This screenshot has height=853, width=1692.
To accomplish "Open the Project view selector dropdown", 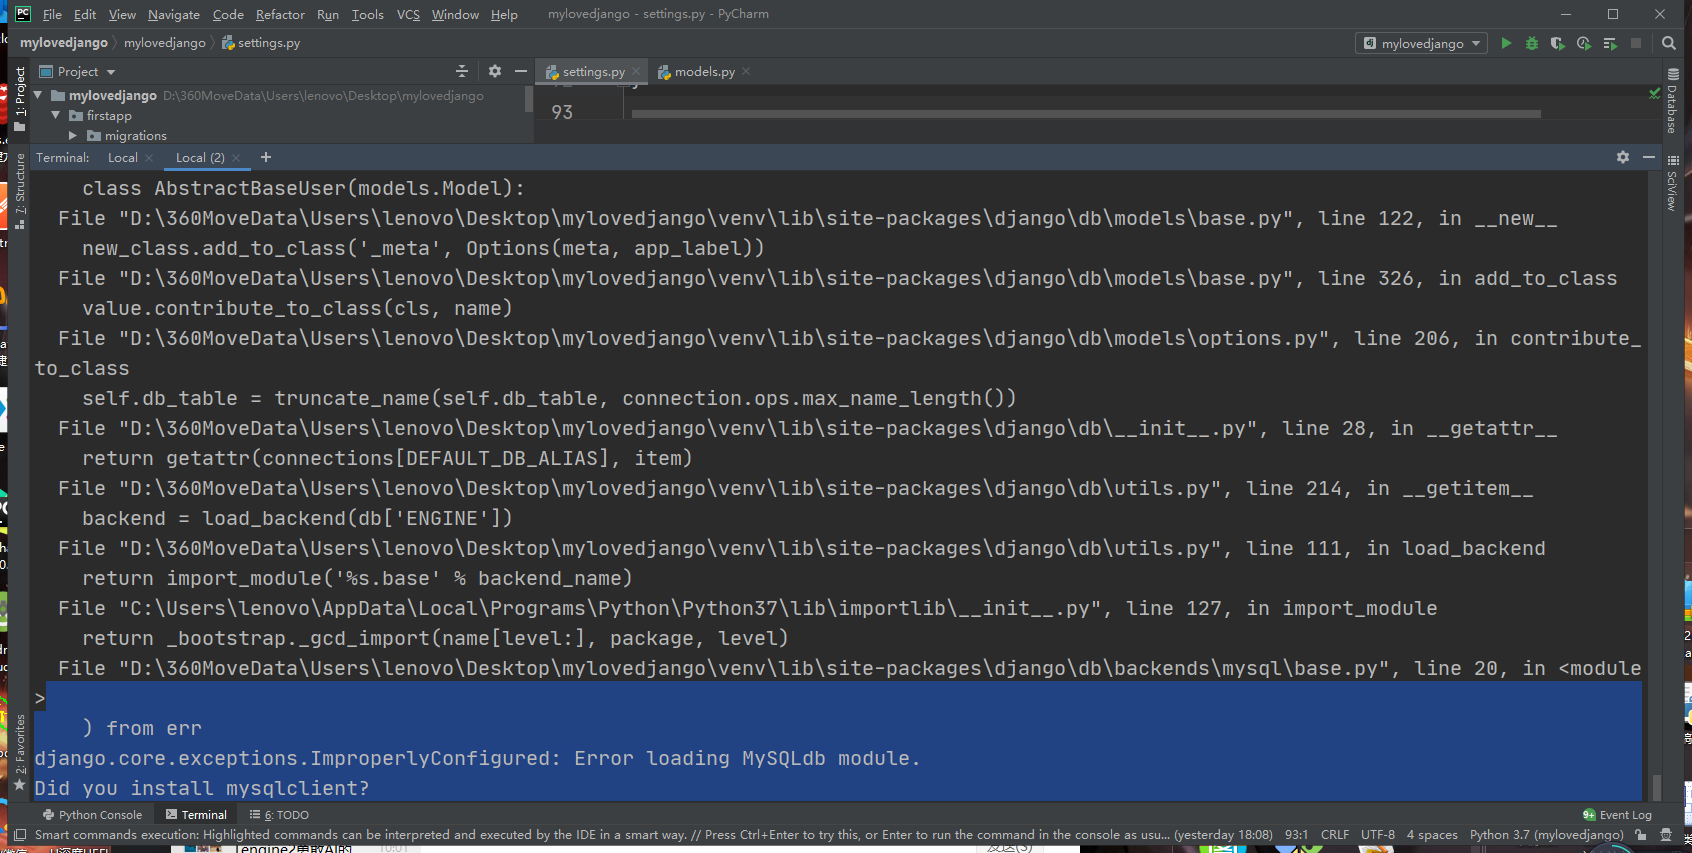I will coord(77,71).
